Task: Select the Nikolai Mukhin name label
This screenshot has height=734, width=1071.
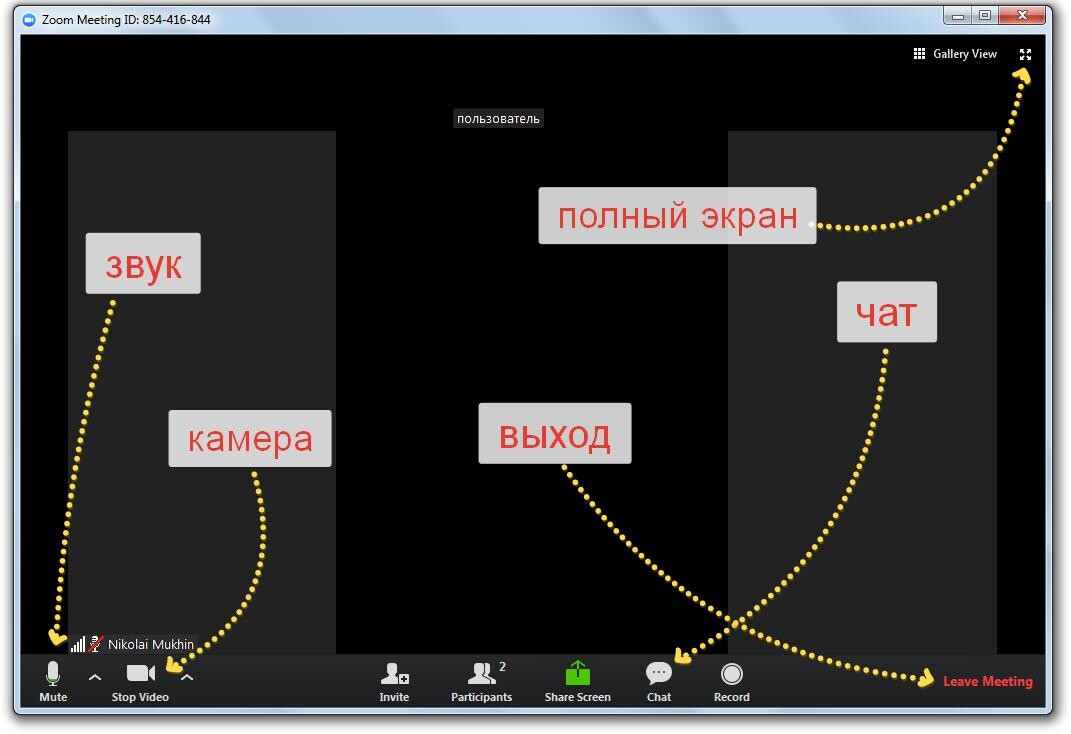Action: 151,645
